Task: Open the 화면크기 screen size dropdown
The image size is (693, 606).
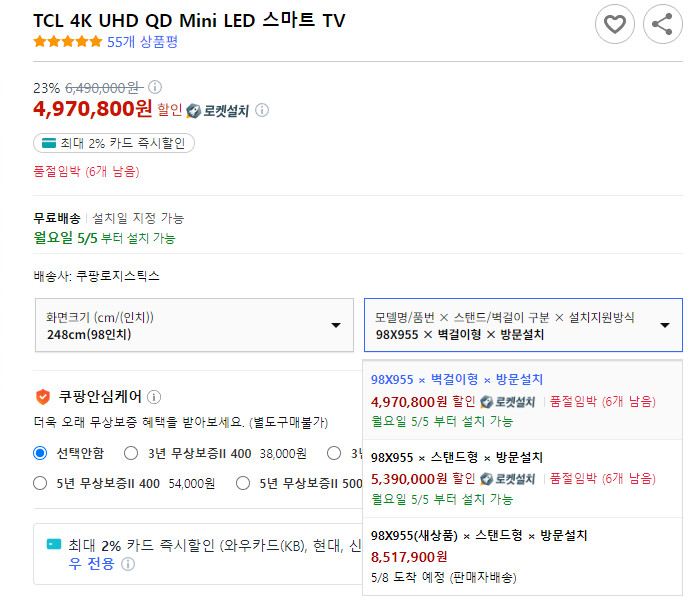Action: tap(194, 325)
